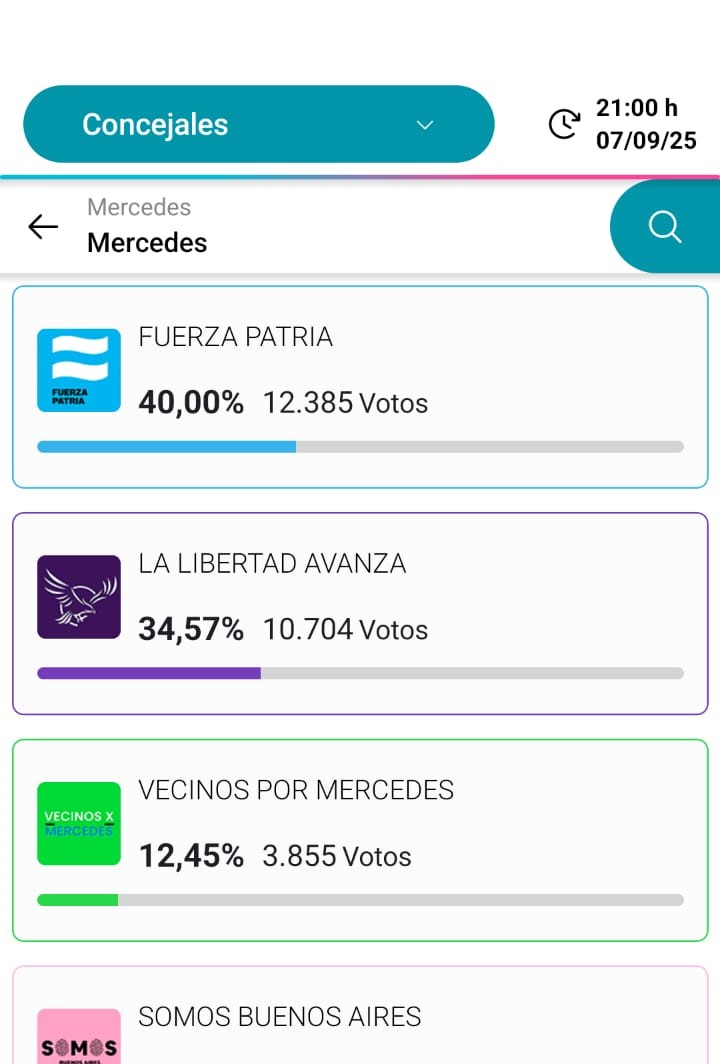
Task: Click the bold Mercedes section title
Action: (147, 243)
